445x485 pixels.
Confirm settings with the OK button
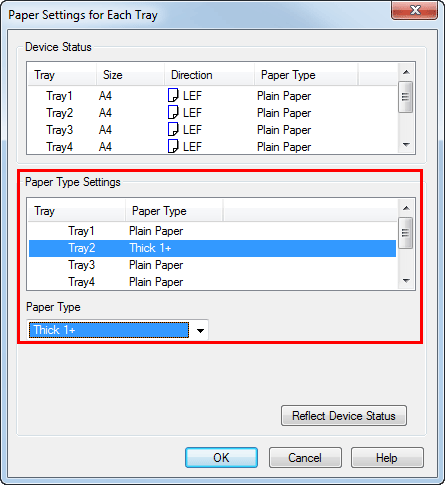click(x=221, y=458)
